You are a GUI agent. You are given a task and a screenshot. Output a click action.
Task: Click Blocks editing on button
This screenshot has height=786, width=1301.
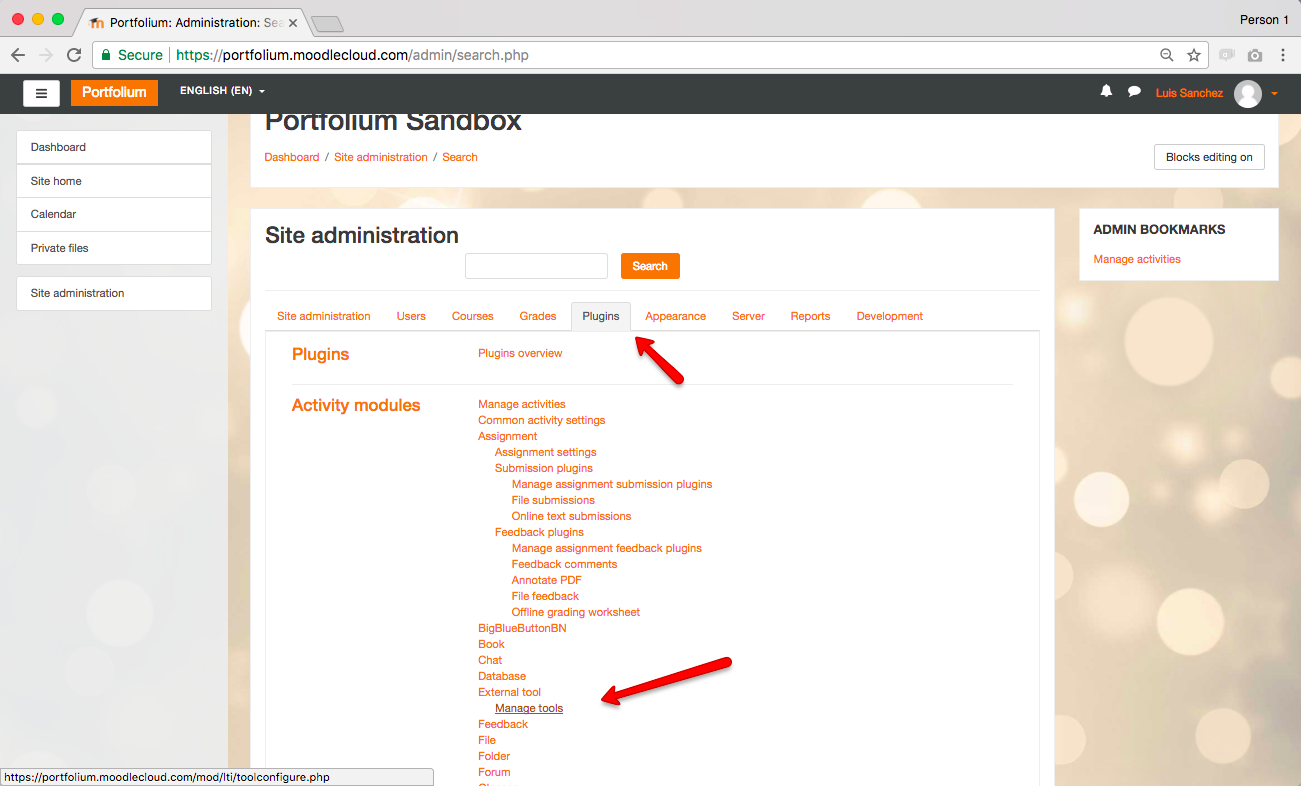[1209, 157]
